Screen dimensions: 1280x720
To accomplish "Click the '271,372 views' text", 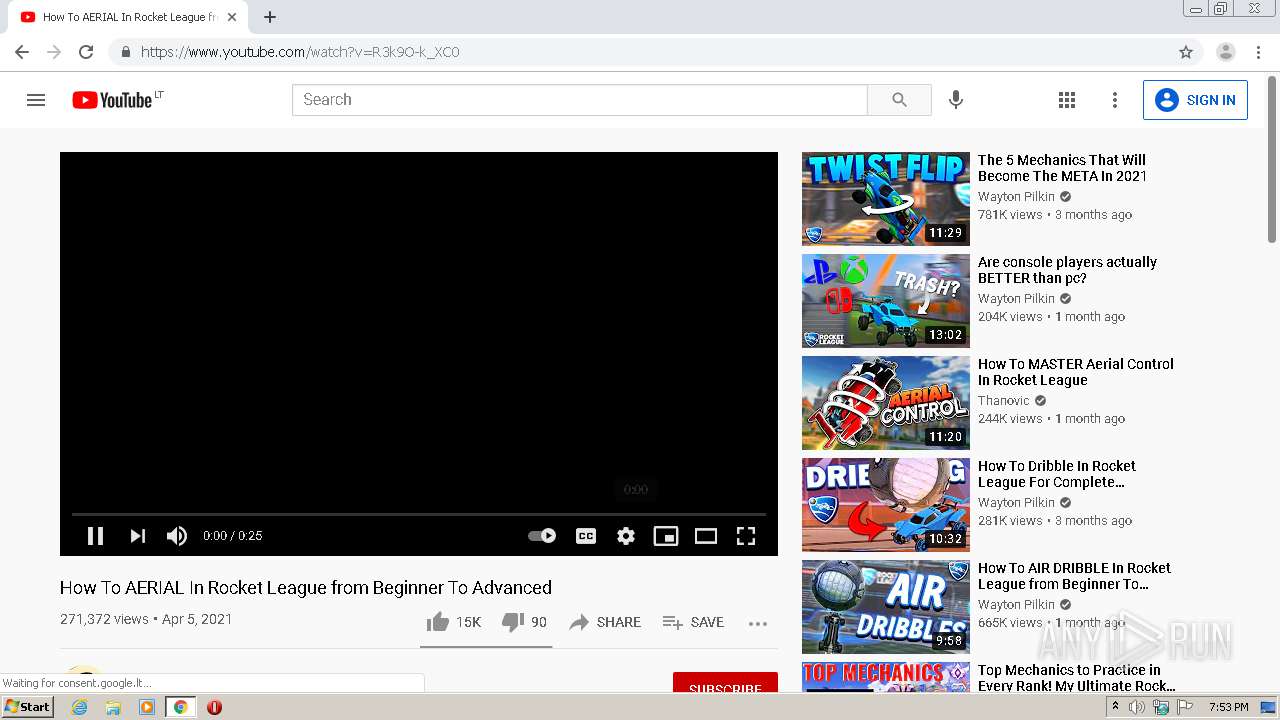I will pyautogui.click(x=104, y=619).
